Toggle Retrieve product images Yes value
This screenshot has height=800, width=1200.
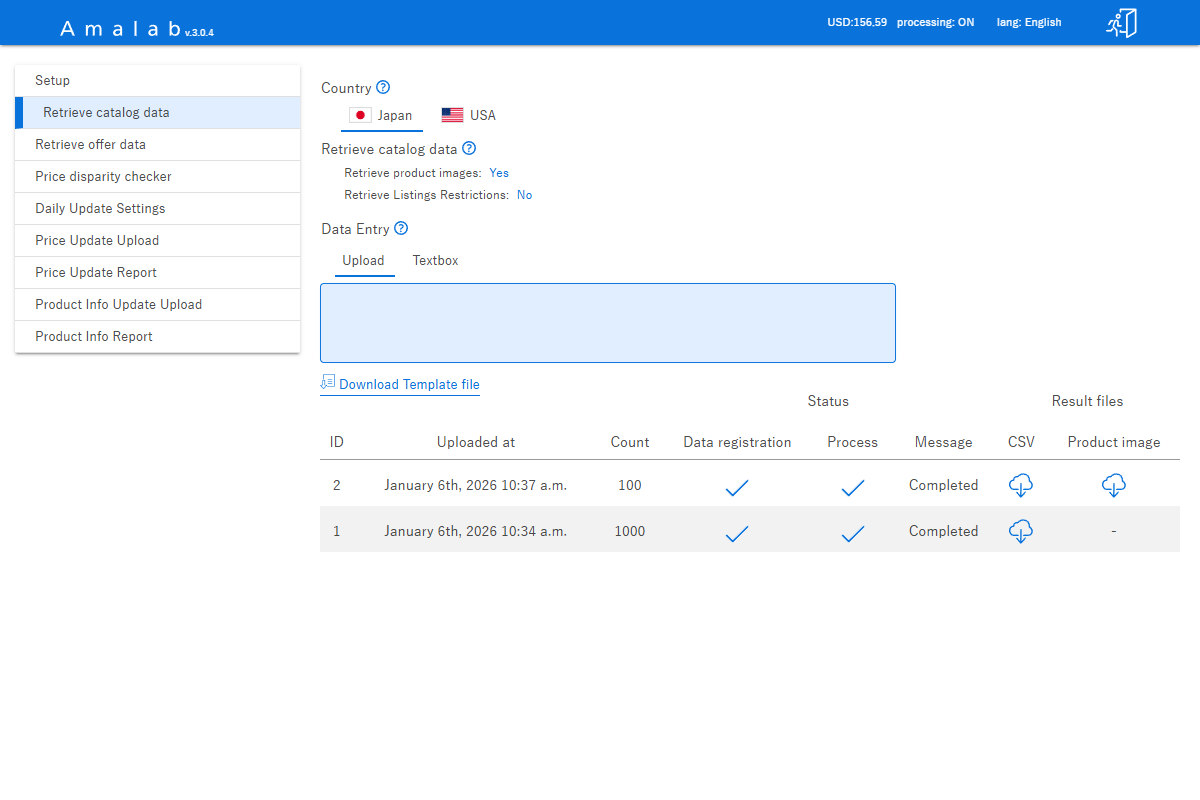point(499,173)
